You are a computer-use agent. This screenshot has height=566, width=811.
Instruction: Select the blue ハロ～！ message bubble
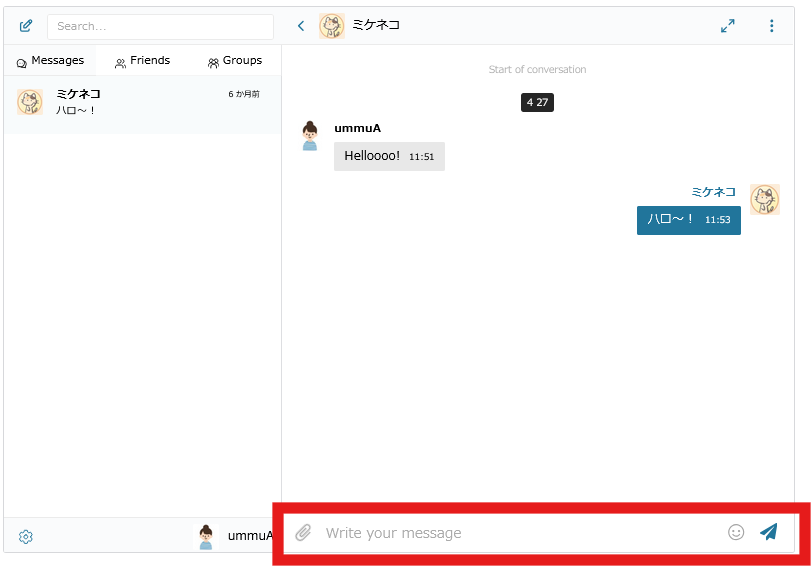[688, 220]
